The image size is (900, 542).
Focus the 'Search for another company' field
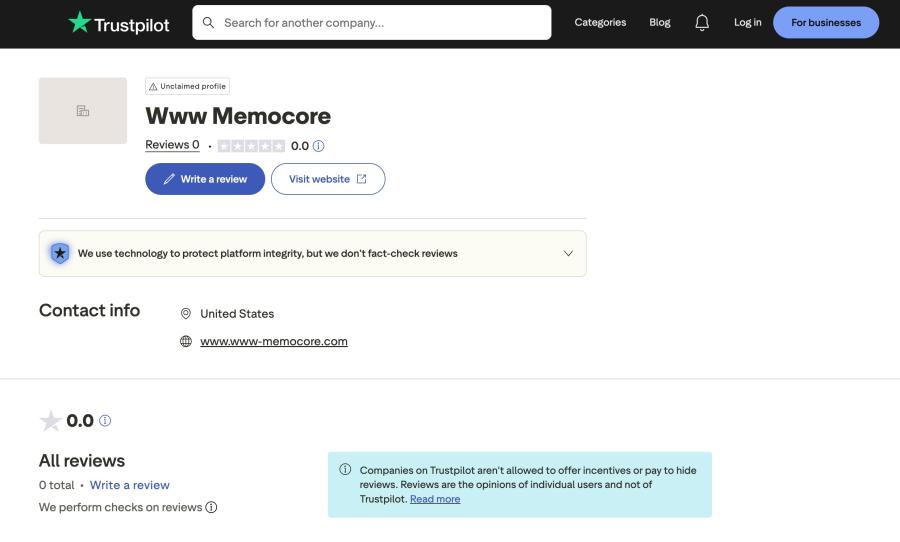pos(380,22)
